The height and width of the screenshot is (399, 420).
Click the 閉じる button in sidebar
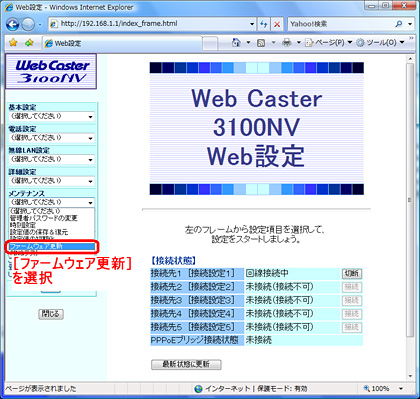tap(51, 314)
